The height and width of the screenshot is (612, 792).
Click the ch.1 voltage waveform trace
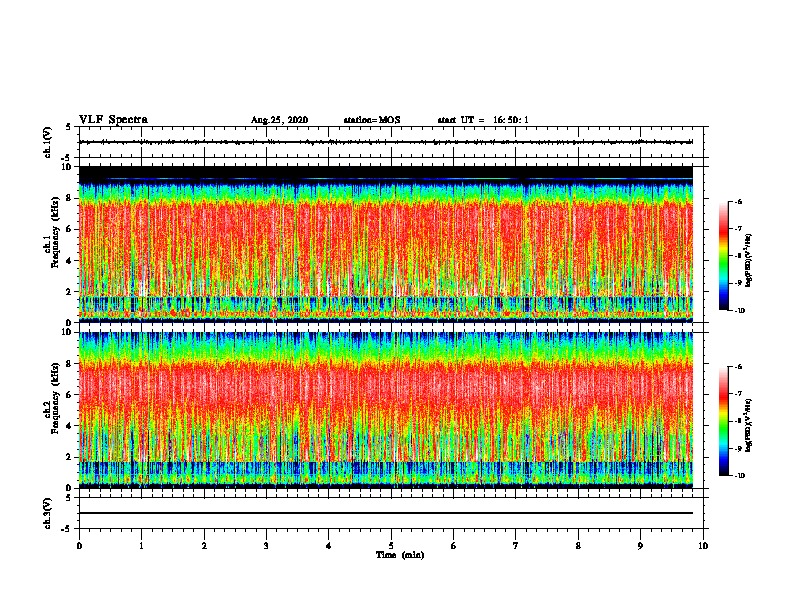pos(386,142)
